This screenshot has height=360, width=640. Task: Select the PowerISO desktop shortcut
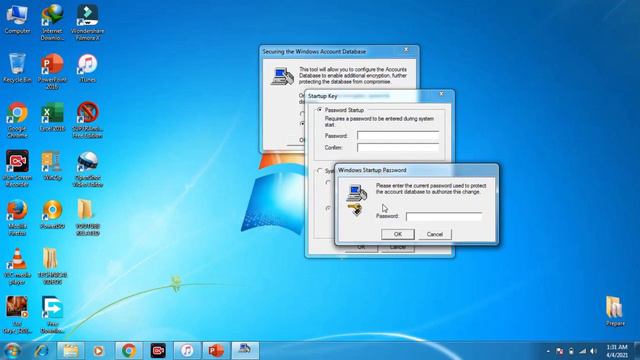click(52, 215)
